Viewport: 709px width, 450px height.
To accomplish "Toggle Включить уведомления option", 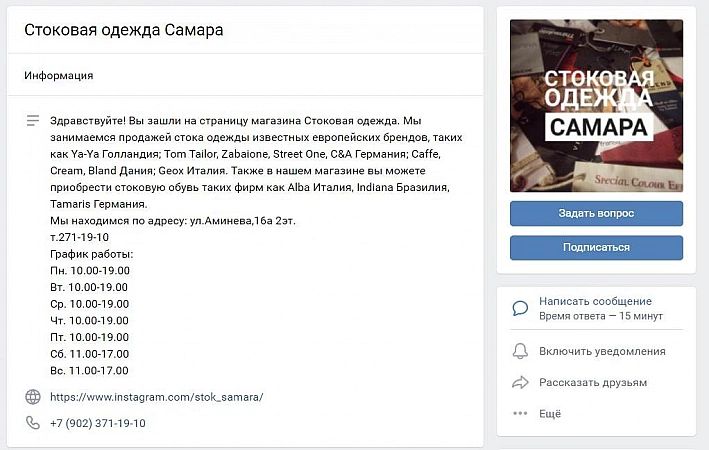I will [x=602, y=351].
